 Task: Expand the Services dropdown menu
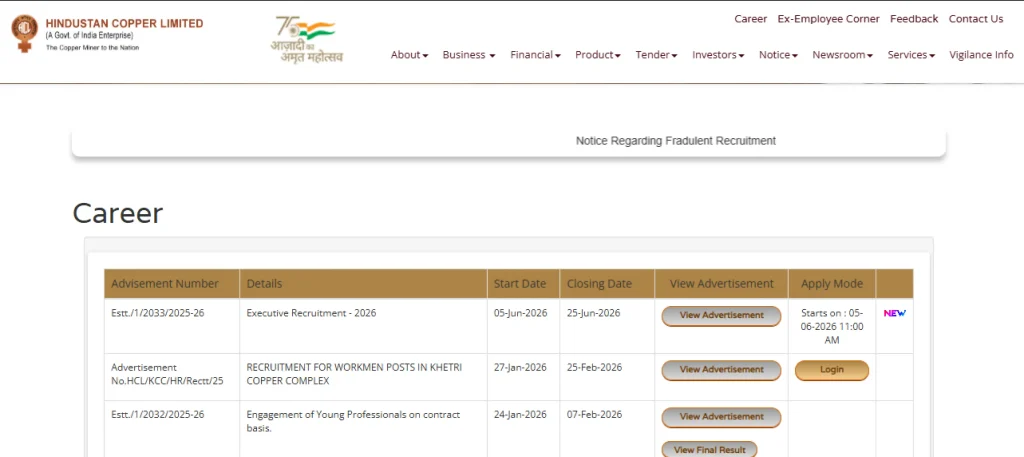pyautogui.click(x=911, y=55)
